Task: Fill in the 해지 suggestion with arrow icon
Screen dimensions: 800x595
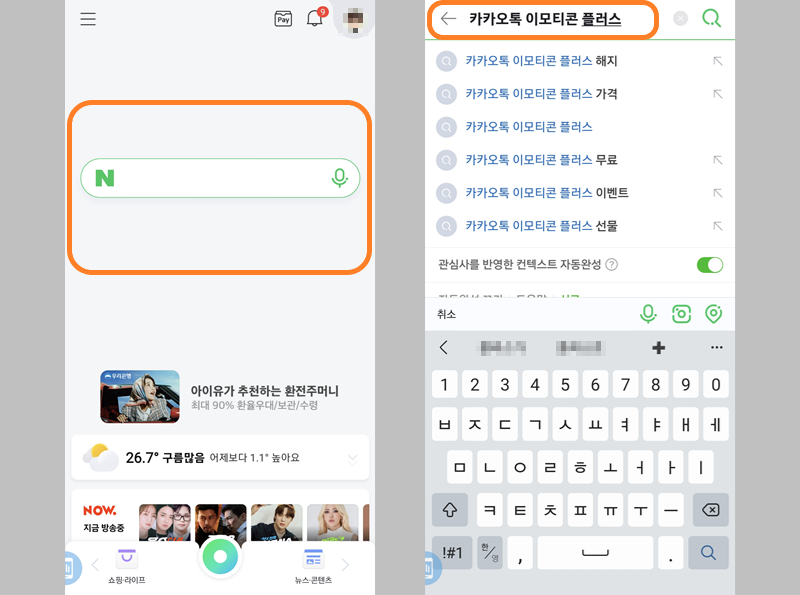Action: coord(717,61)
